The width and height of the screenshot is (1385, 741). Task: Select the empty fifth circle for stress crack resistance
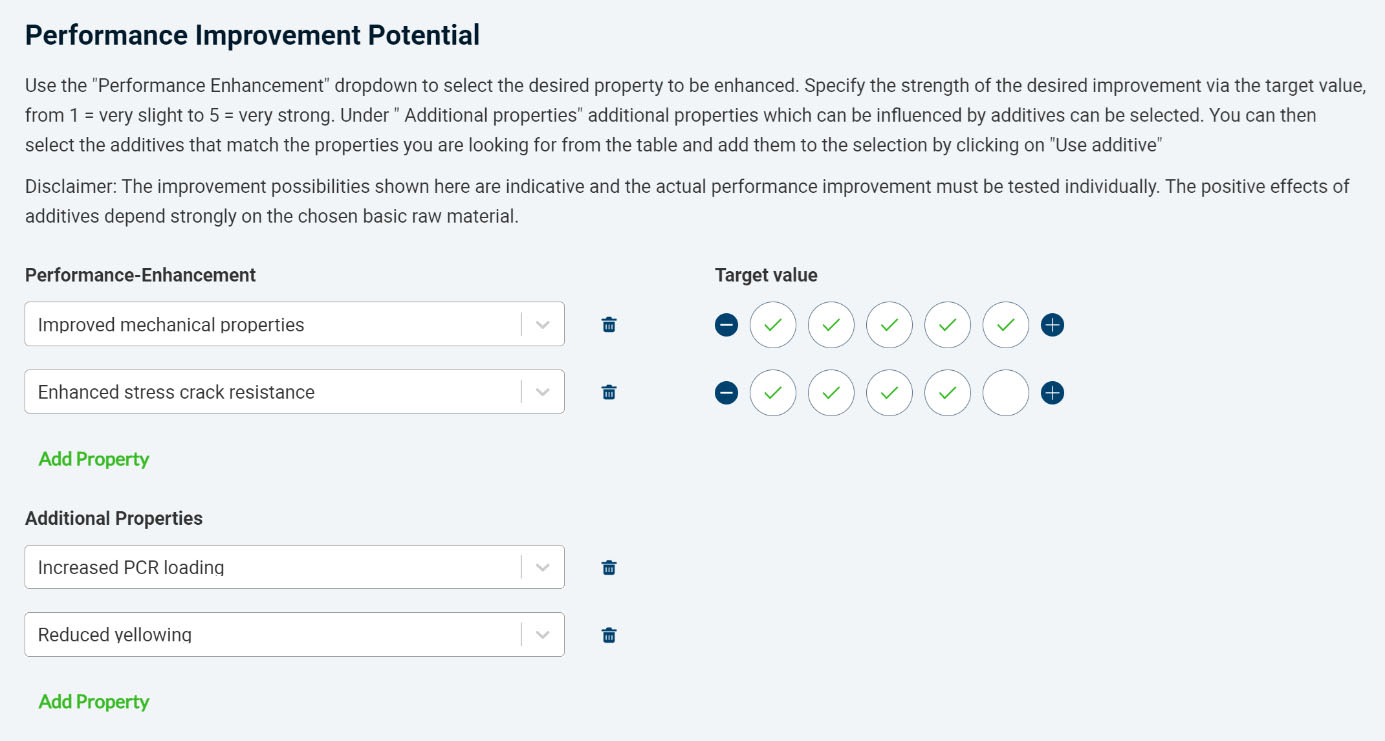point(1006,392)
